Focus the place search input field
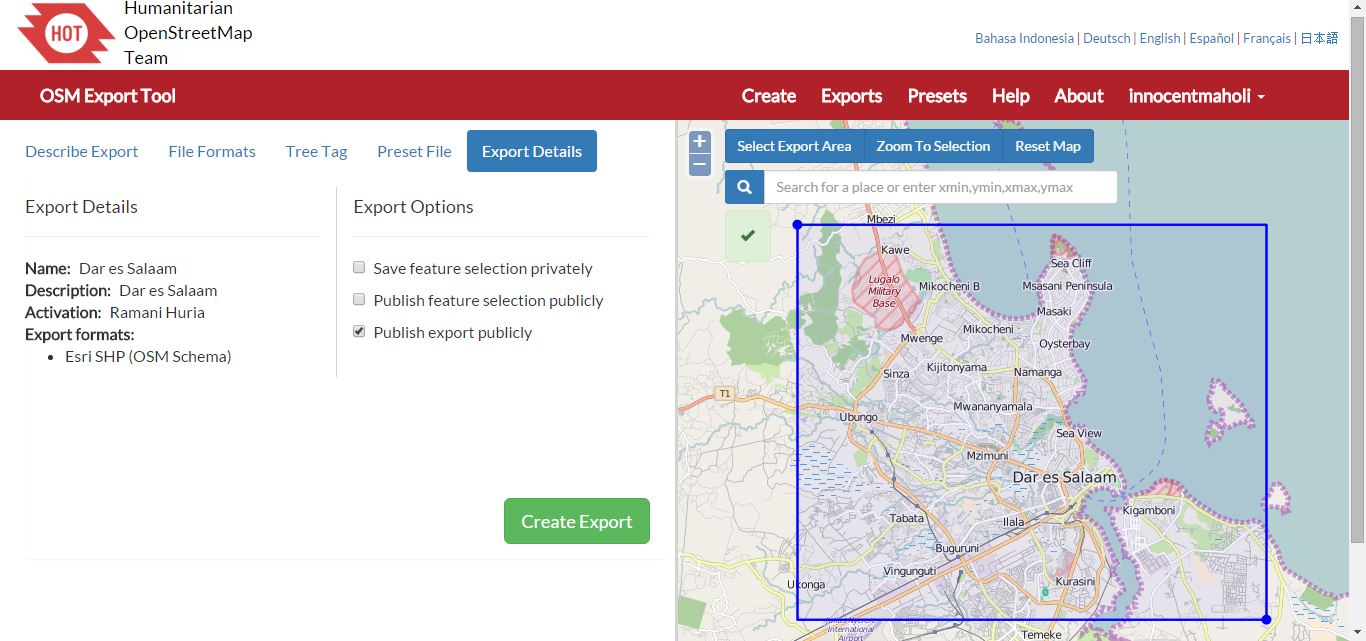 940,187
